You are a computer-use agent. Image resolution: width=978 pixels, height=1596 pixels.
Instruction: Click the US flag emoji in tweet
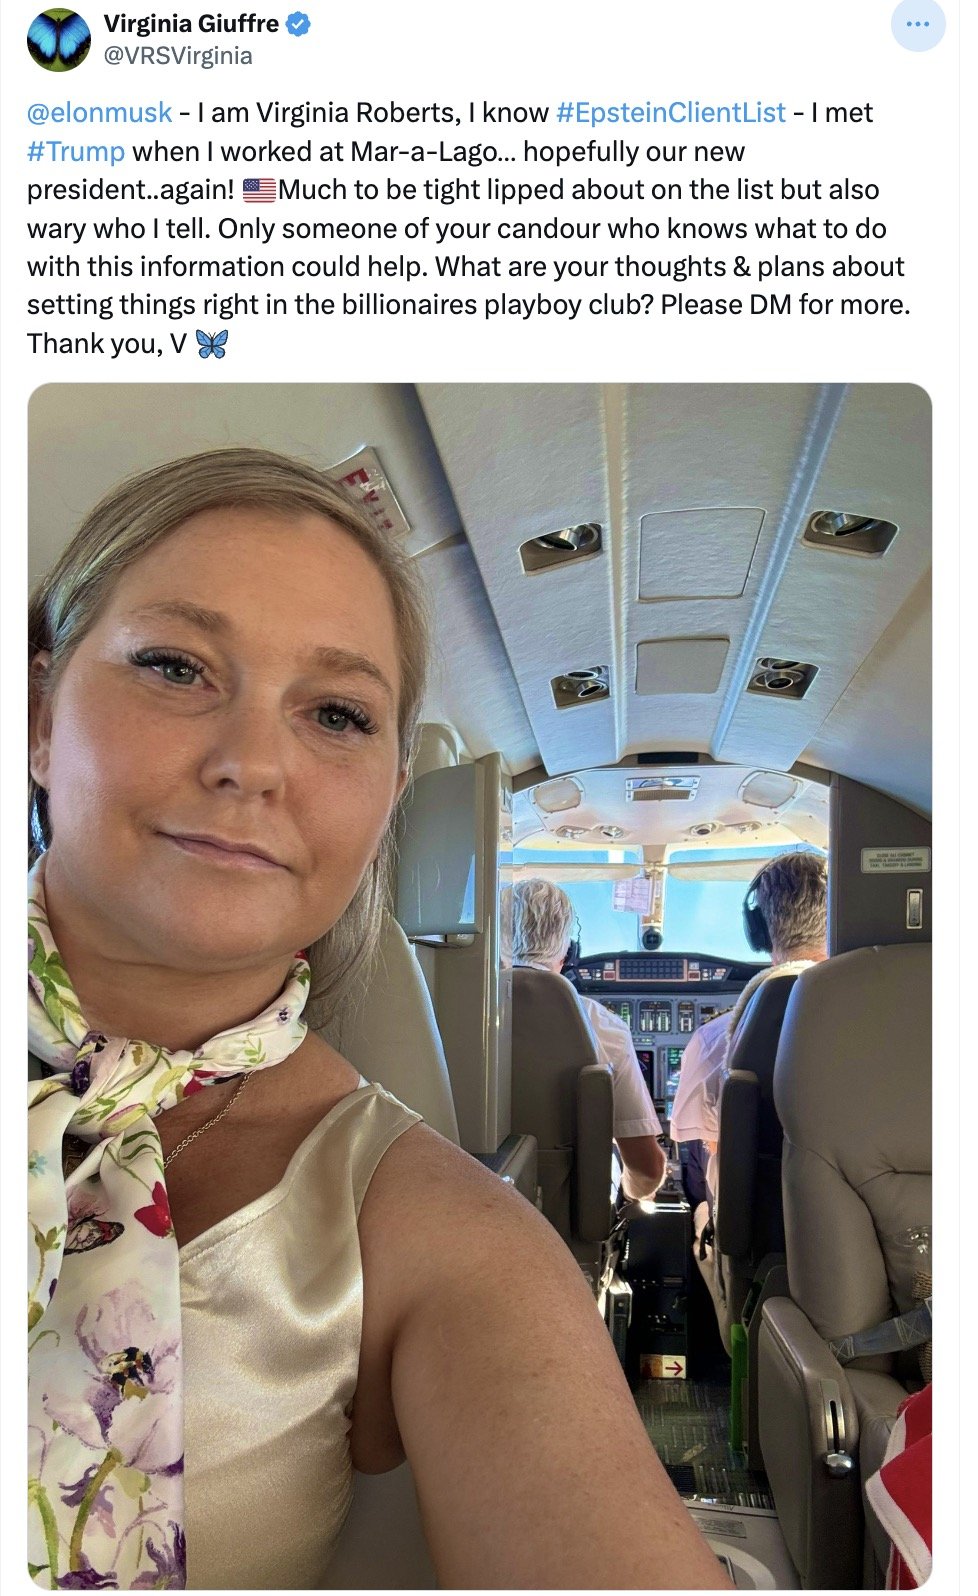pyautogui.click(x=259, y=190)
